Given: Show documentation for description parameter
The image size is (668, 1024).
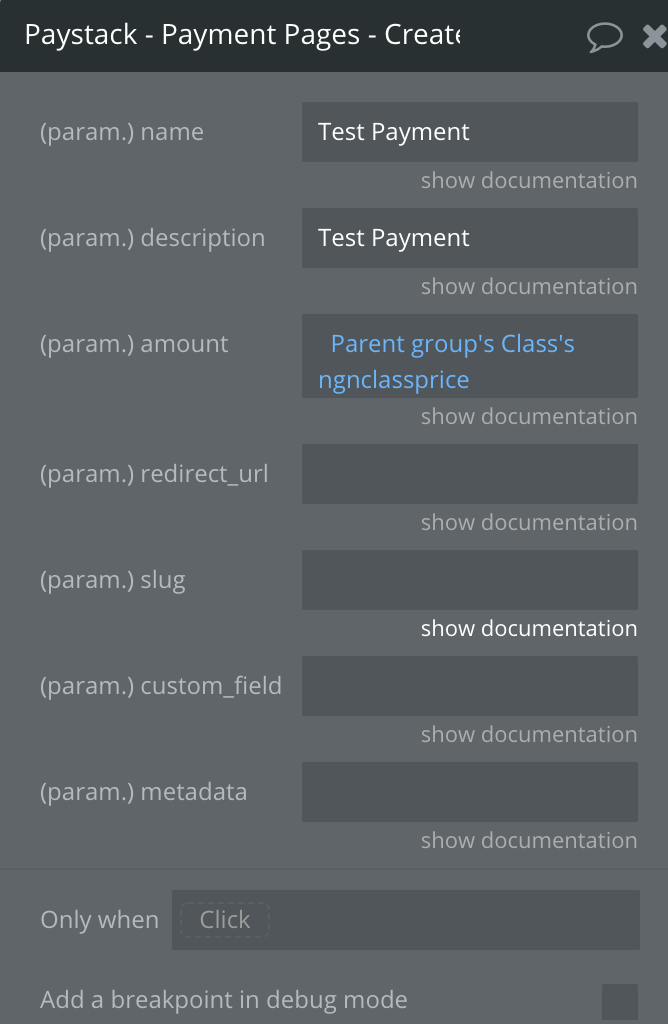Looking at the screenshot, I should click(529, 287).
